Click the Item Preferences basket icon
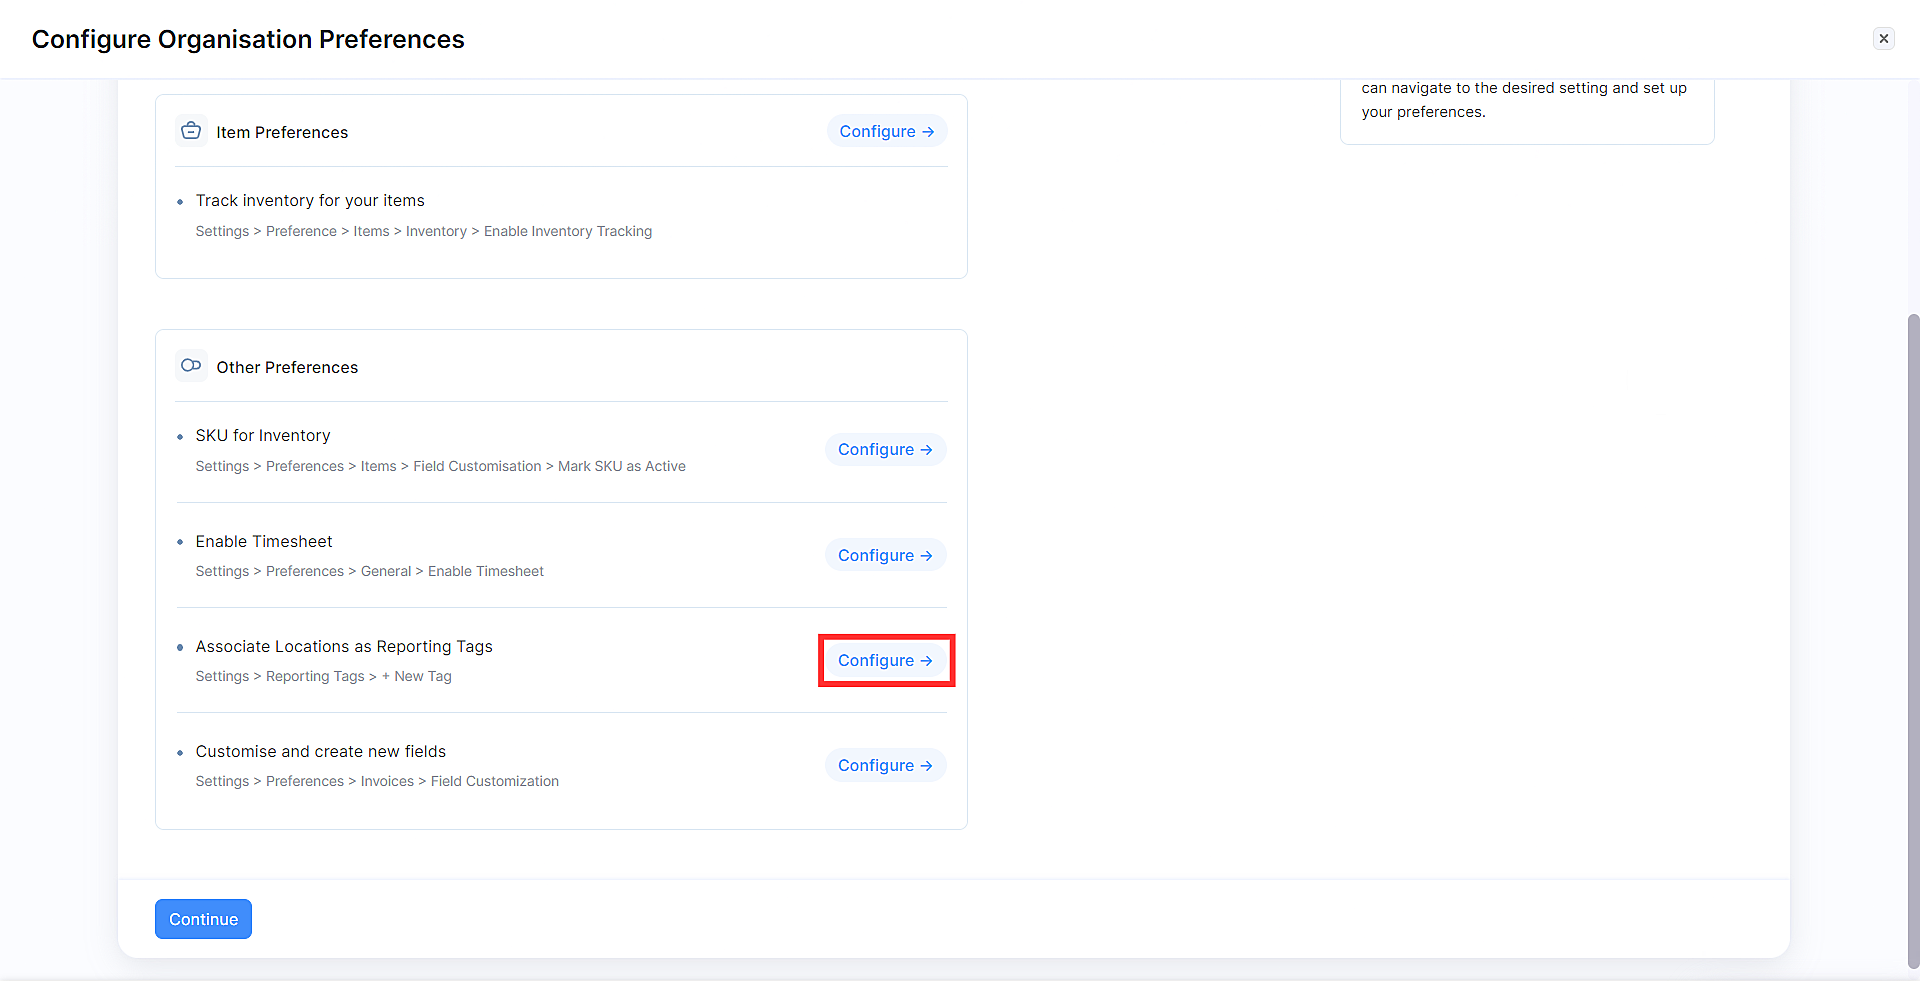Viewport: 1920px width, 981px height. click(190, 130)
